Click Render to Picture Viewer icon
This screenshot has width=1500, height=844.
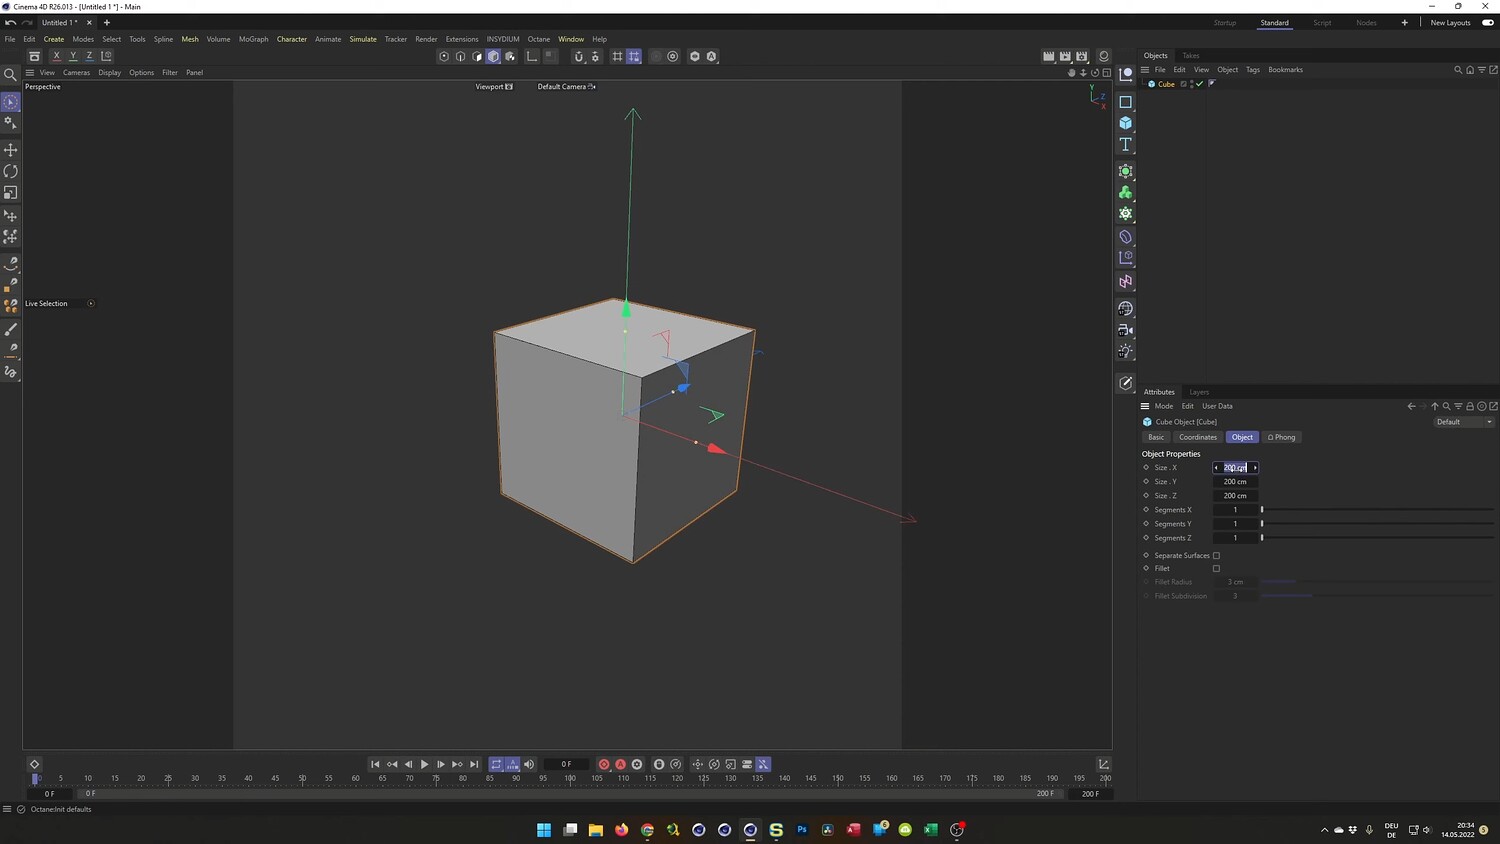(x=1065, y=57)
